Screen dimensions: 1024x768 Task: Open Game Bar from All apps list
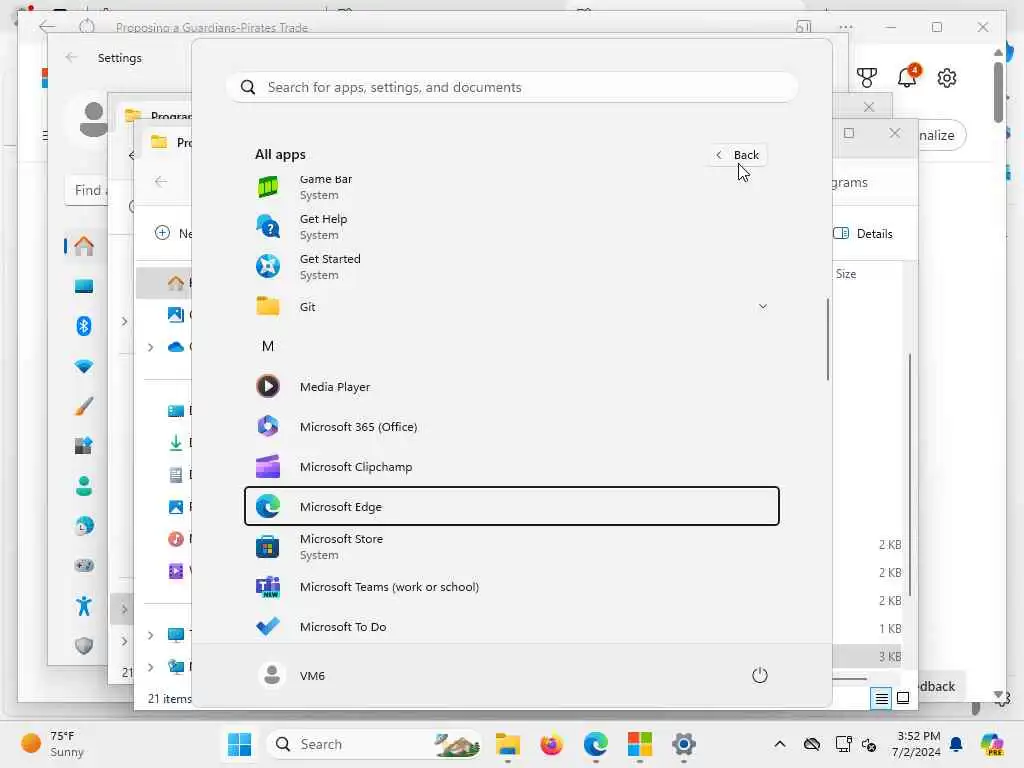(x=511, y=187)
